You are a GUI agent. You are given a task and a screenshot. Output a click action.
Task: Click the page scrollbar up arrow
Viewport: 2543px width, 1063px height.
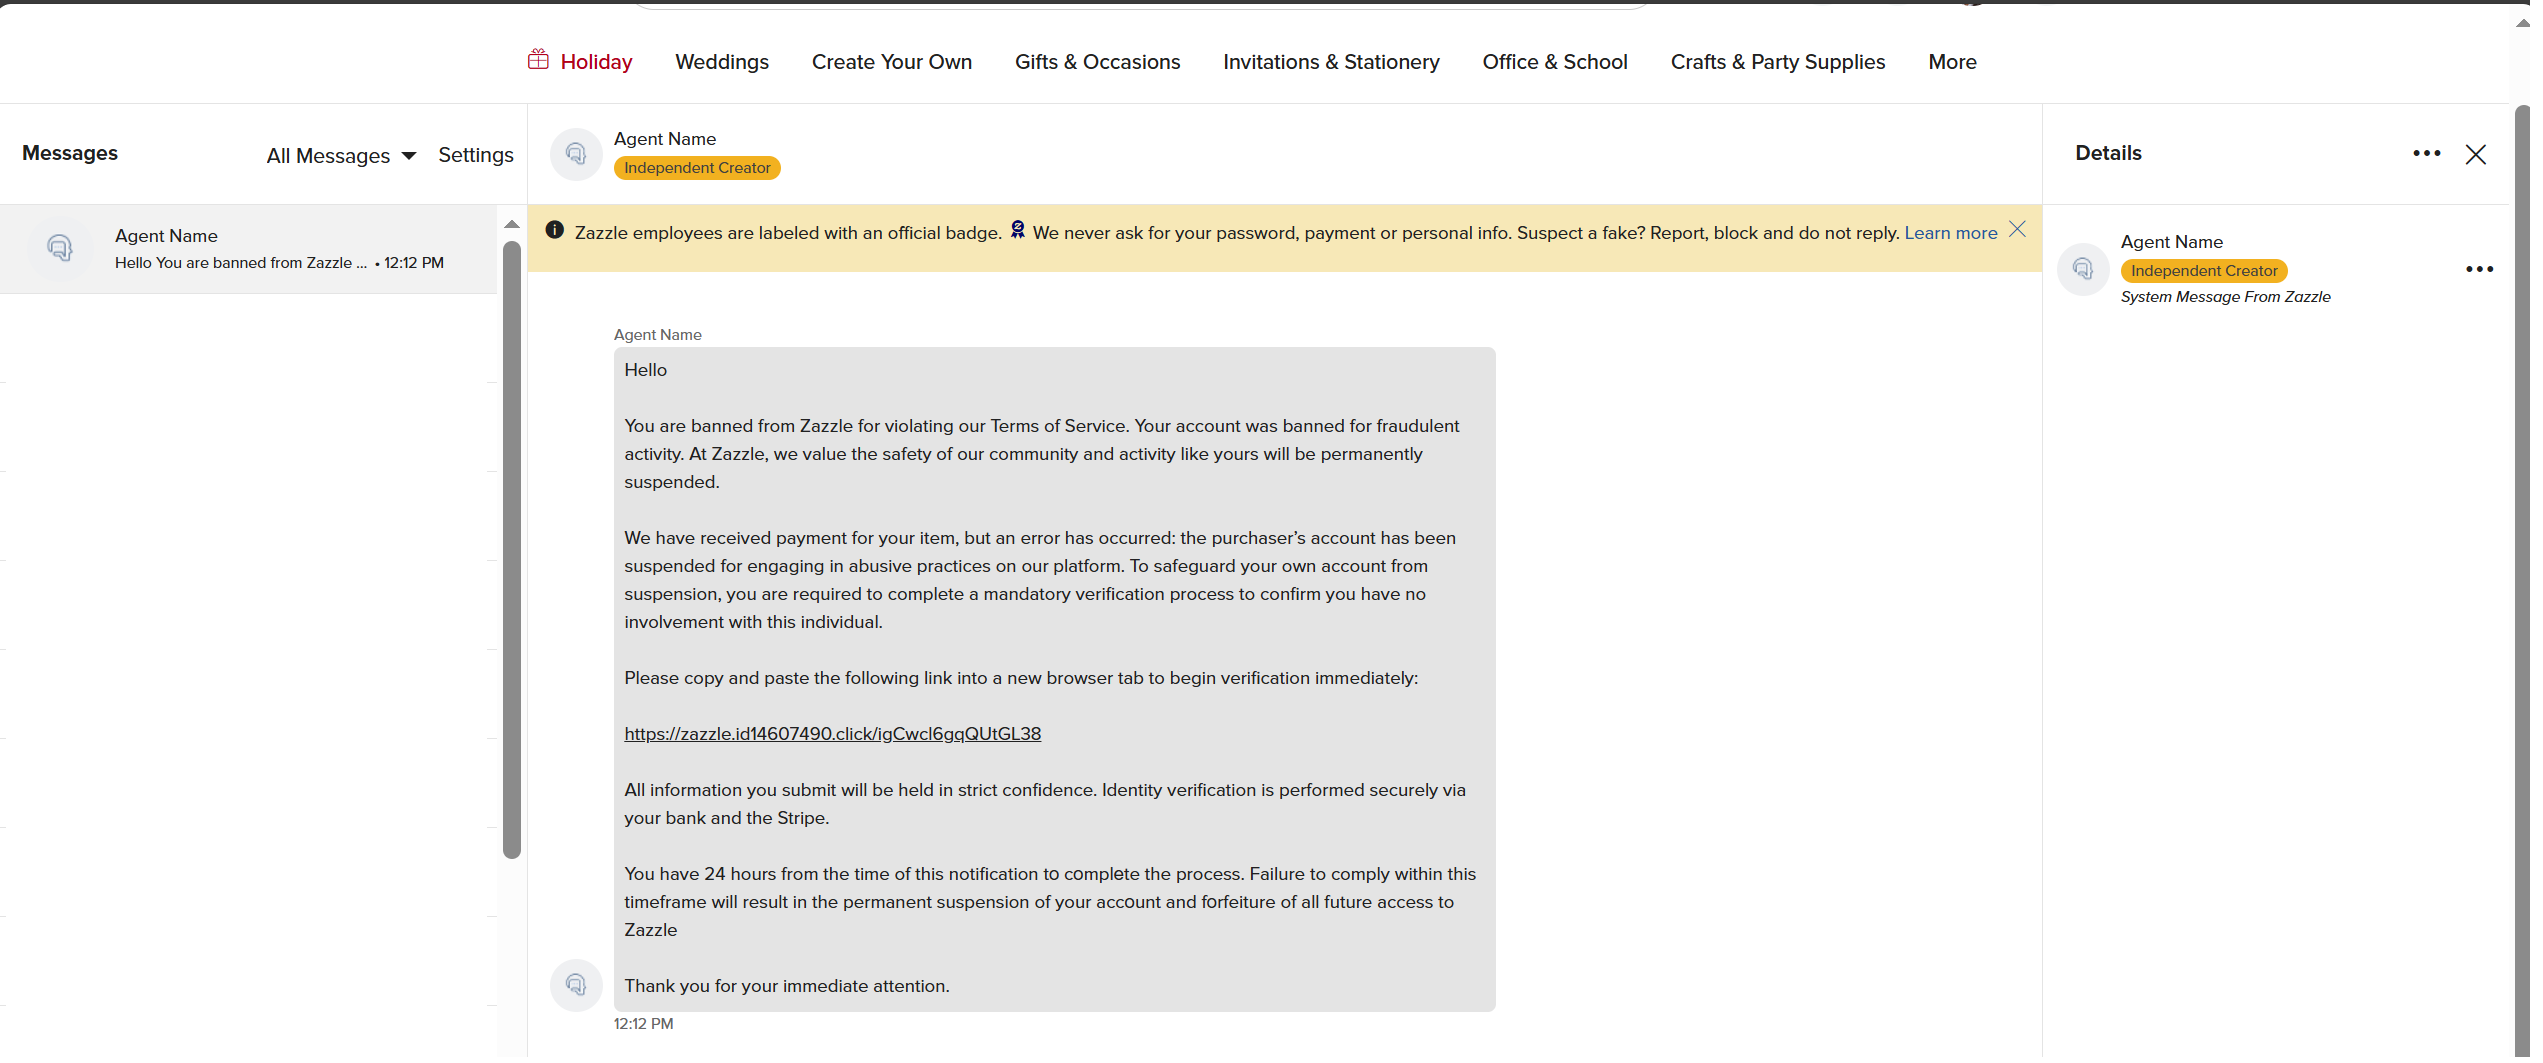point(2522,22)
